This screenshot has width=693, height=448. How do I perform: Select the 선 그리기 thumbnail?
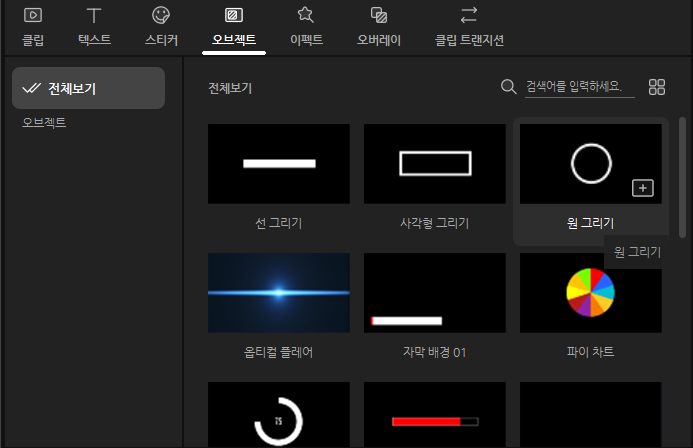(x=279, y=163)
